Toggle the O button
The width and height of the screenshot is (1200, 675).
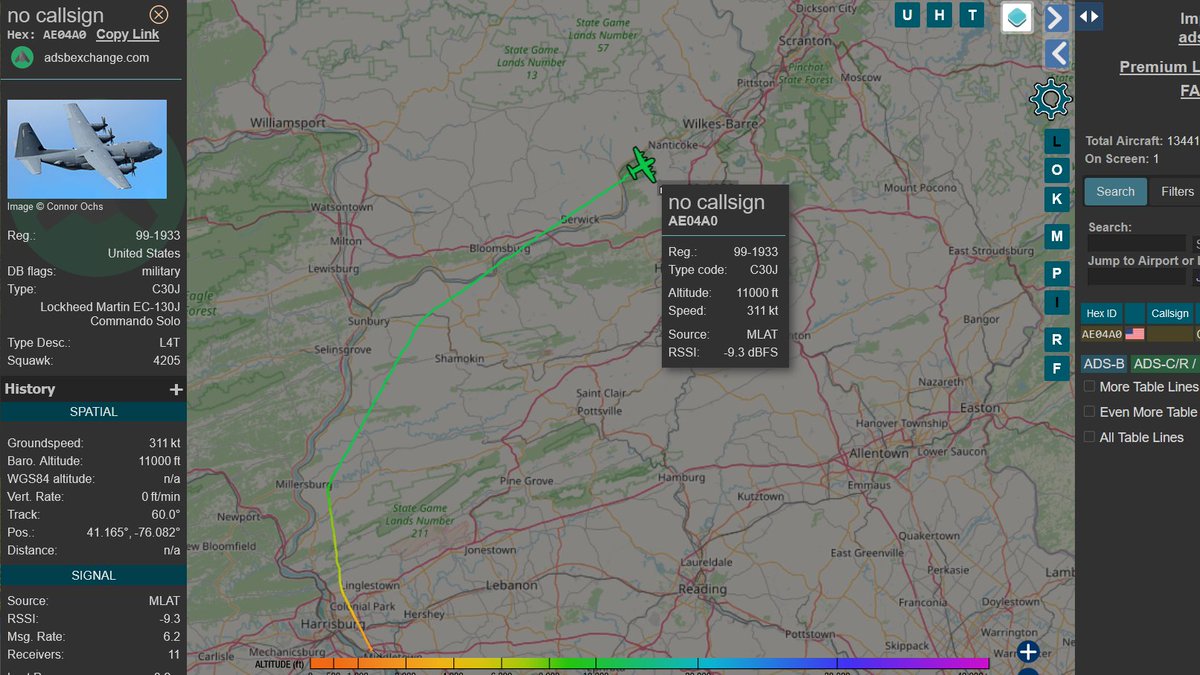pyautogui.click(x=1056, y=171)
